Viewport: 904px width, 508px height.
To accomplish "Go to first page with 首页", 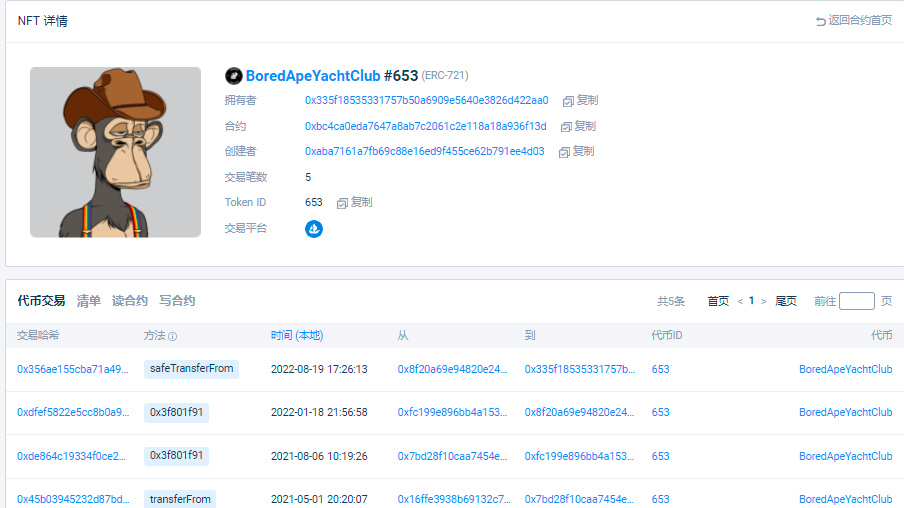I will click(718, 301).
